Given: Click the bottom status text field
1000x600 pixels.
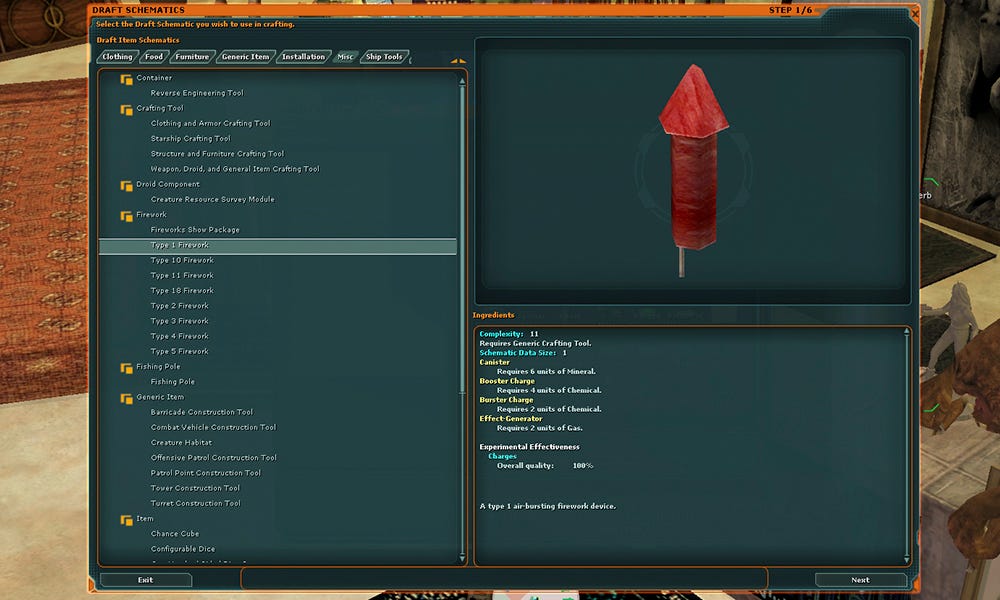Looking at the screenshot, I should (x=504, y=579).
